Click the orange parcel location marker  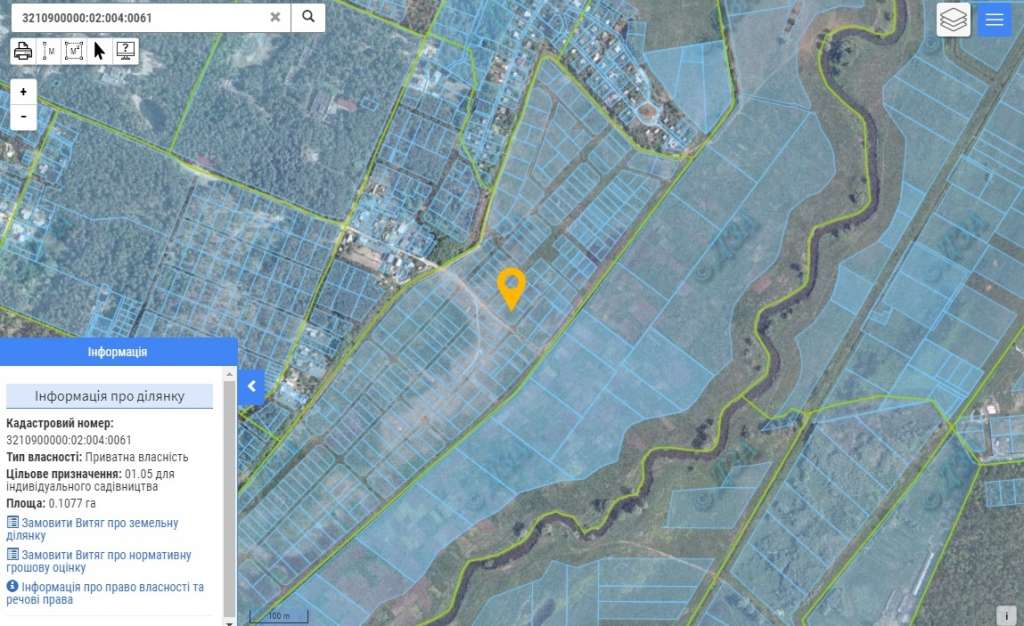[x=512, y=286]
